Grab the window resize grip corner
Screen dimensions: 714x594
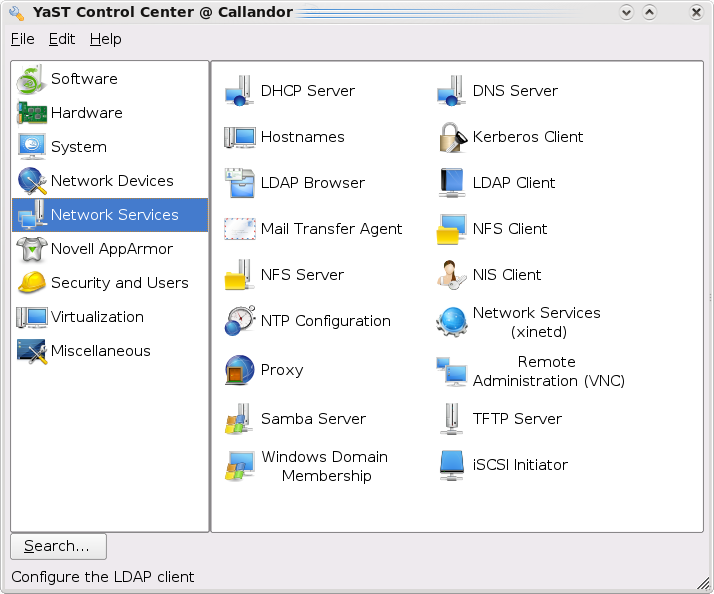point(704,584)
